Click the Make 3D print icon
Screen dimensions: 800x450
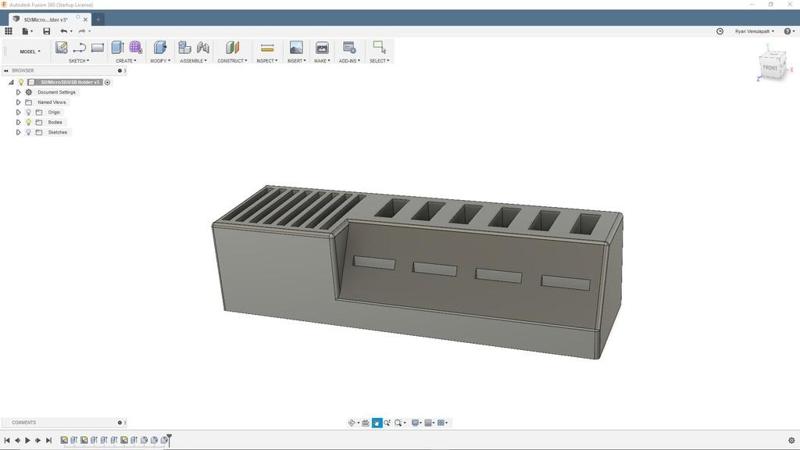tap(322, 47)
